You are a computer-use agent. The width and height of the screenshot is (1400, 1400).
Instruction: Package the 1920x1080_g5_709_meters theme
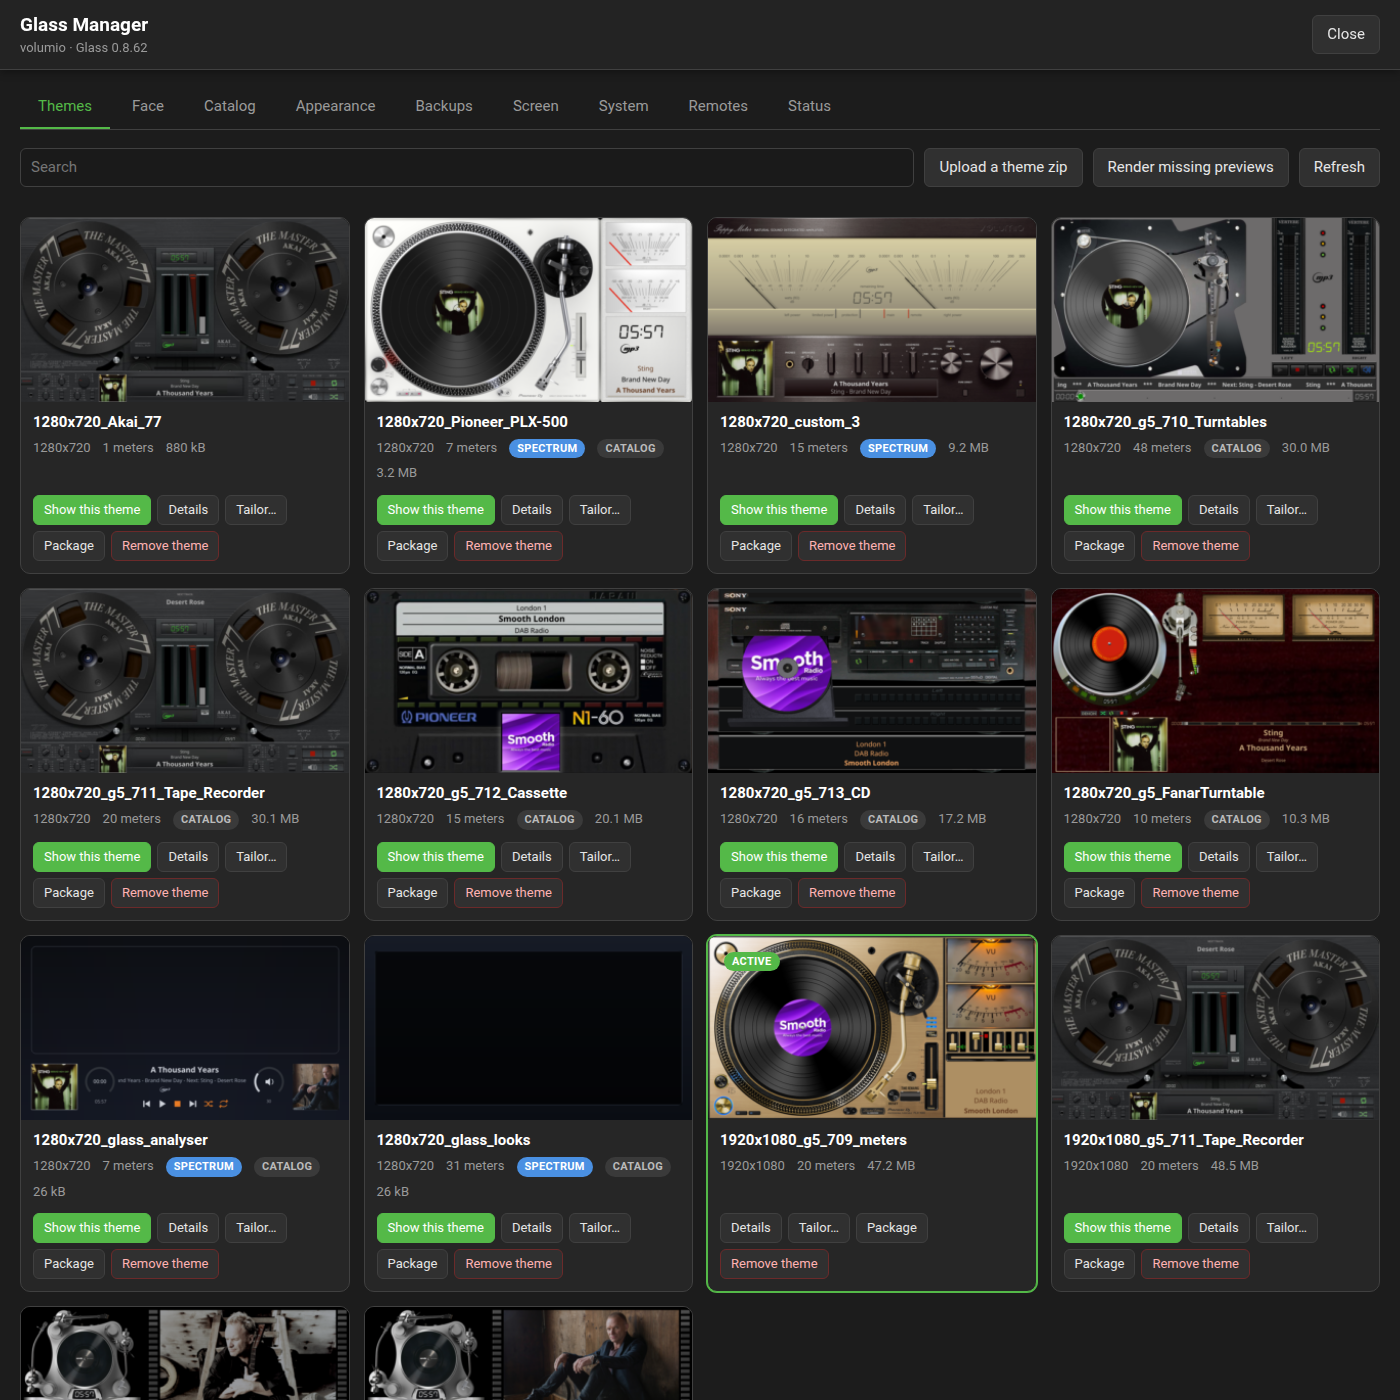click(x=892, y=1228)
